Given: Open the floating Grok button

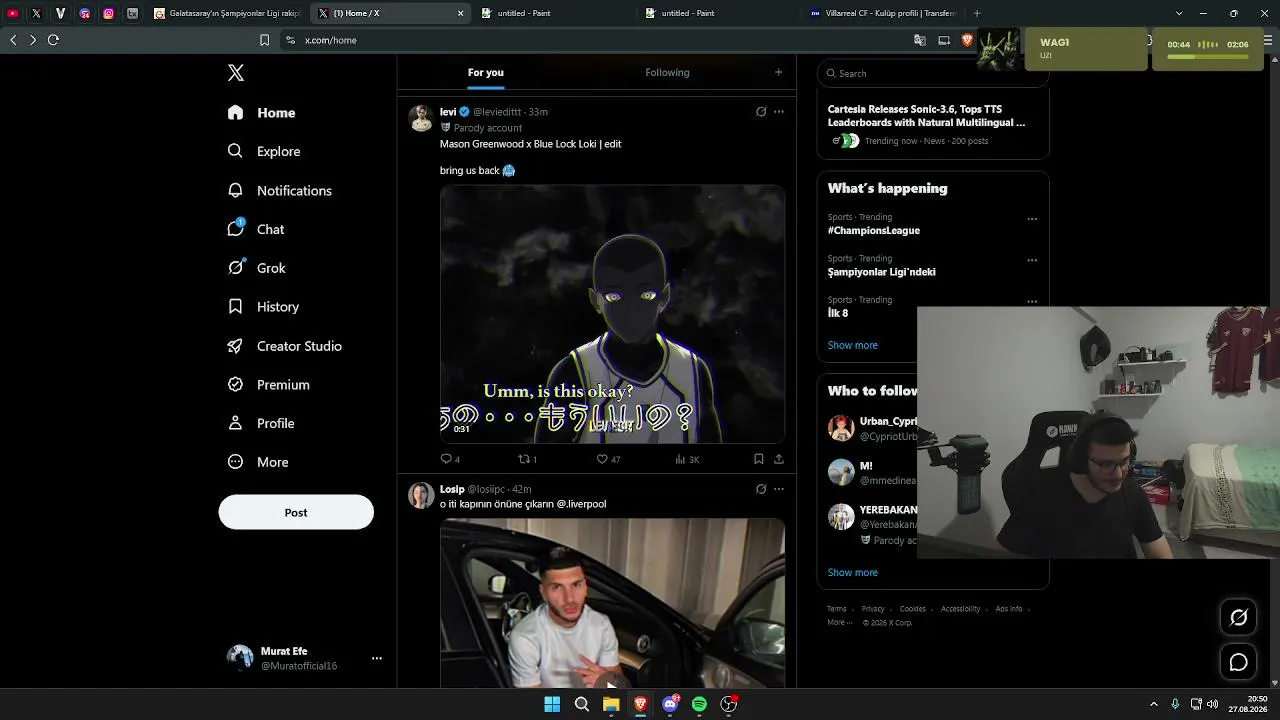Looking at the screenshot, I should tap(1238, 617).
